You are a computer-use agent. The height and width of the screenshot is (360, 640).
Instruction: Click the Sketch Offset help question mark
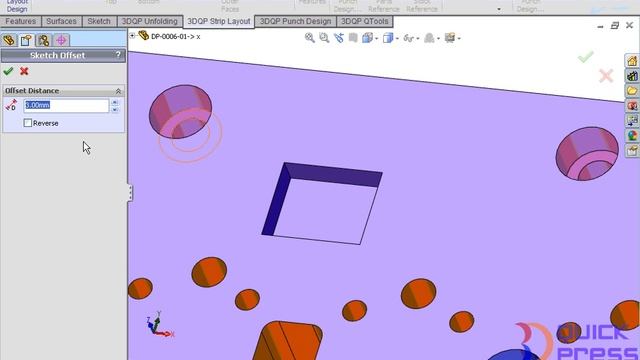pyautogui.click(x=118, y=55)
